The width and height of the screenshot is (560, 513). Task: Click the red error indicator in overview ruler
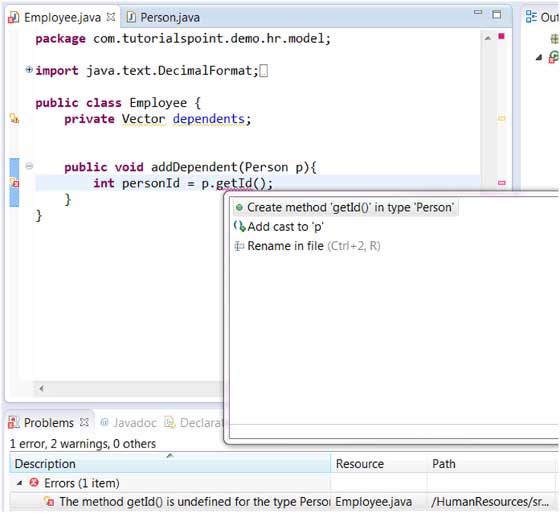point(501,36)
